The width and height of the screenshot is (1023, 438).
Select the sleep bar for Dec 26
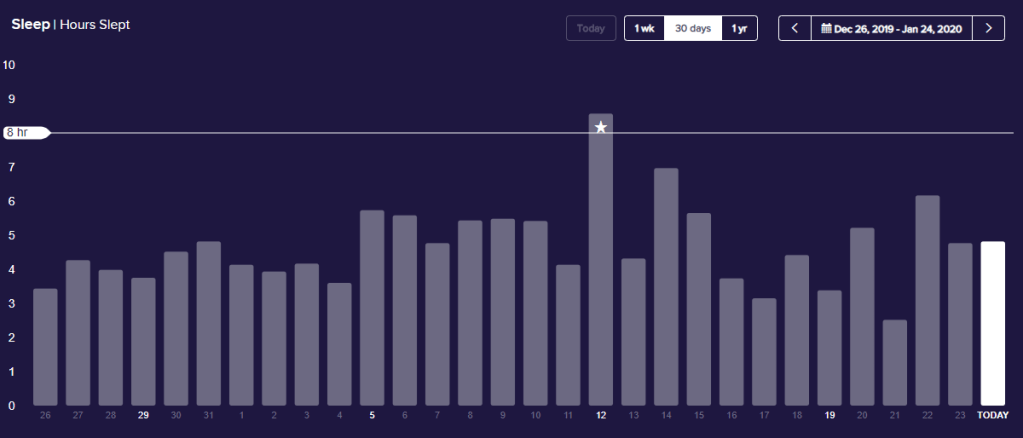pos(45,346)
